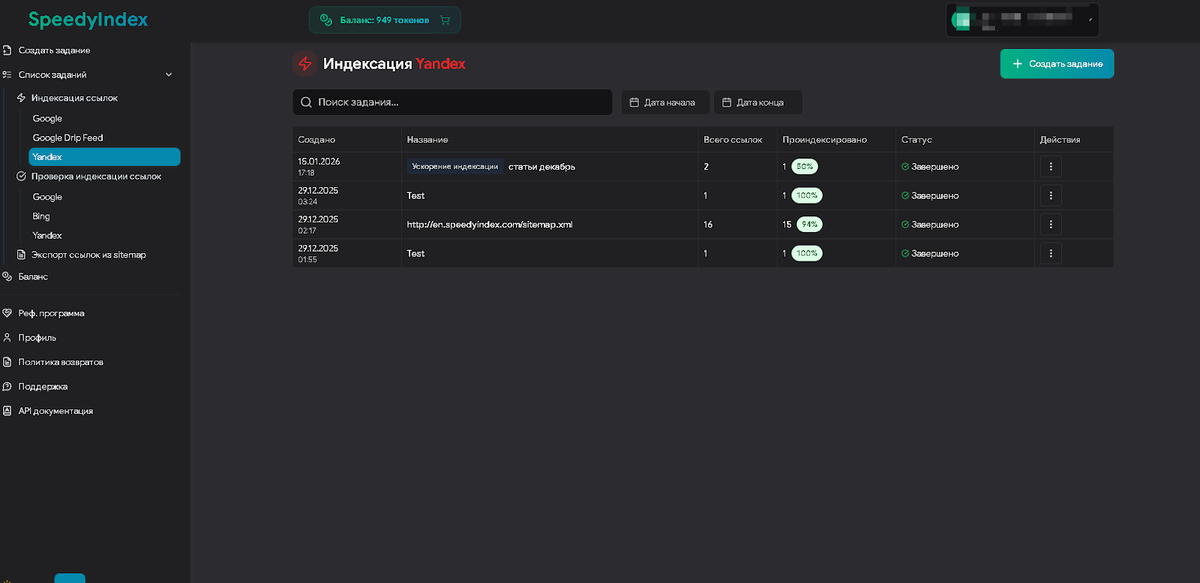Image resolution: width=1200 pixels, height=583 pixels.
Task: Select Проверка индексации ссылок in sidebar
Action: (96, 176)
